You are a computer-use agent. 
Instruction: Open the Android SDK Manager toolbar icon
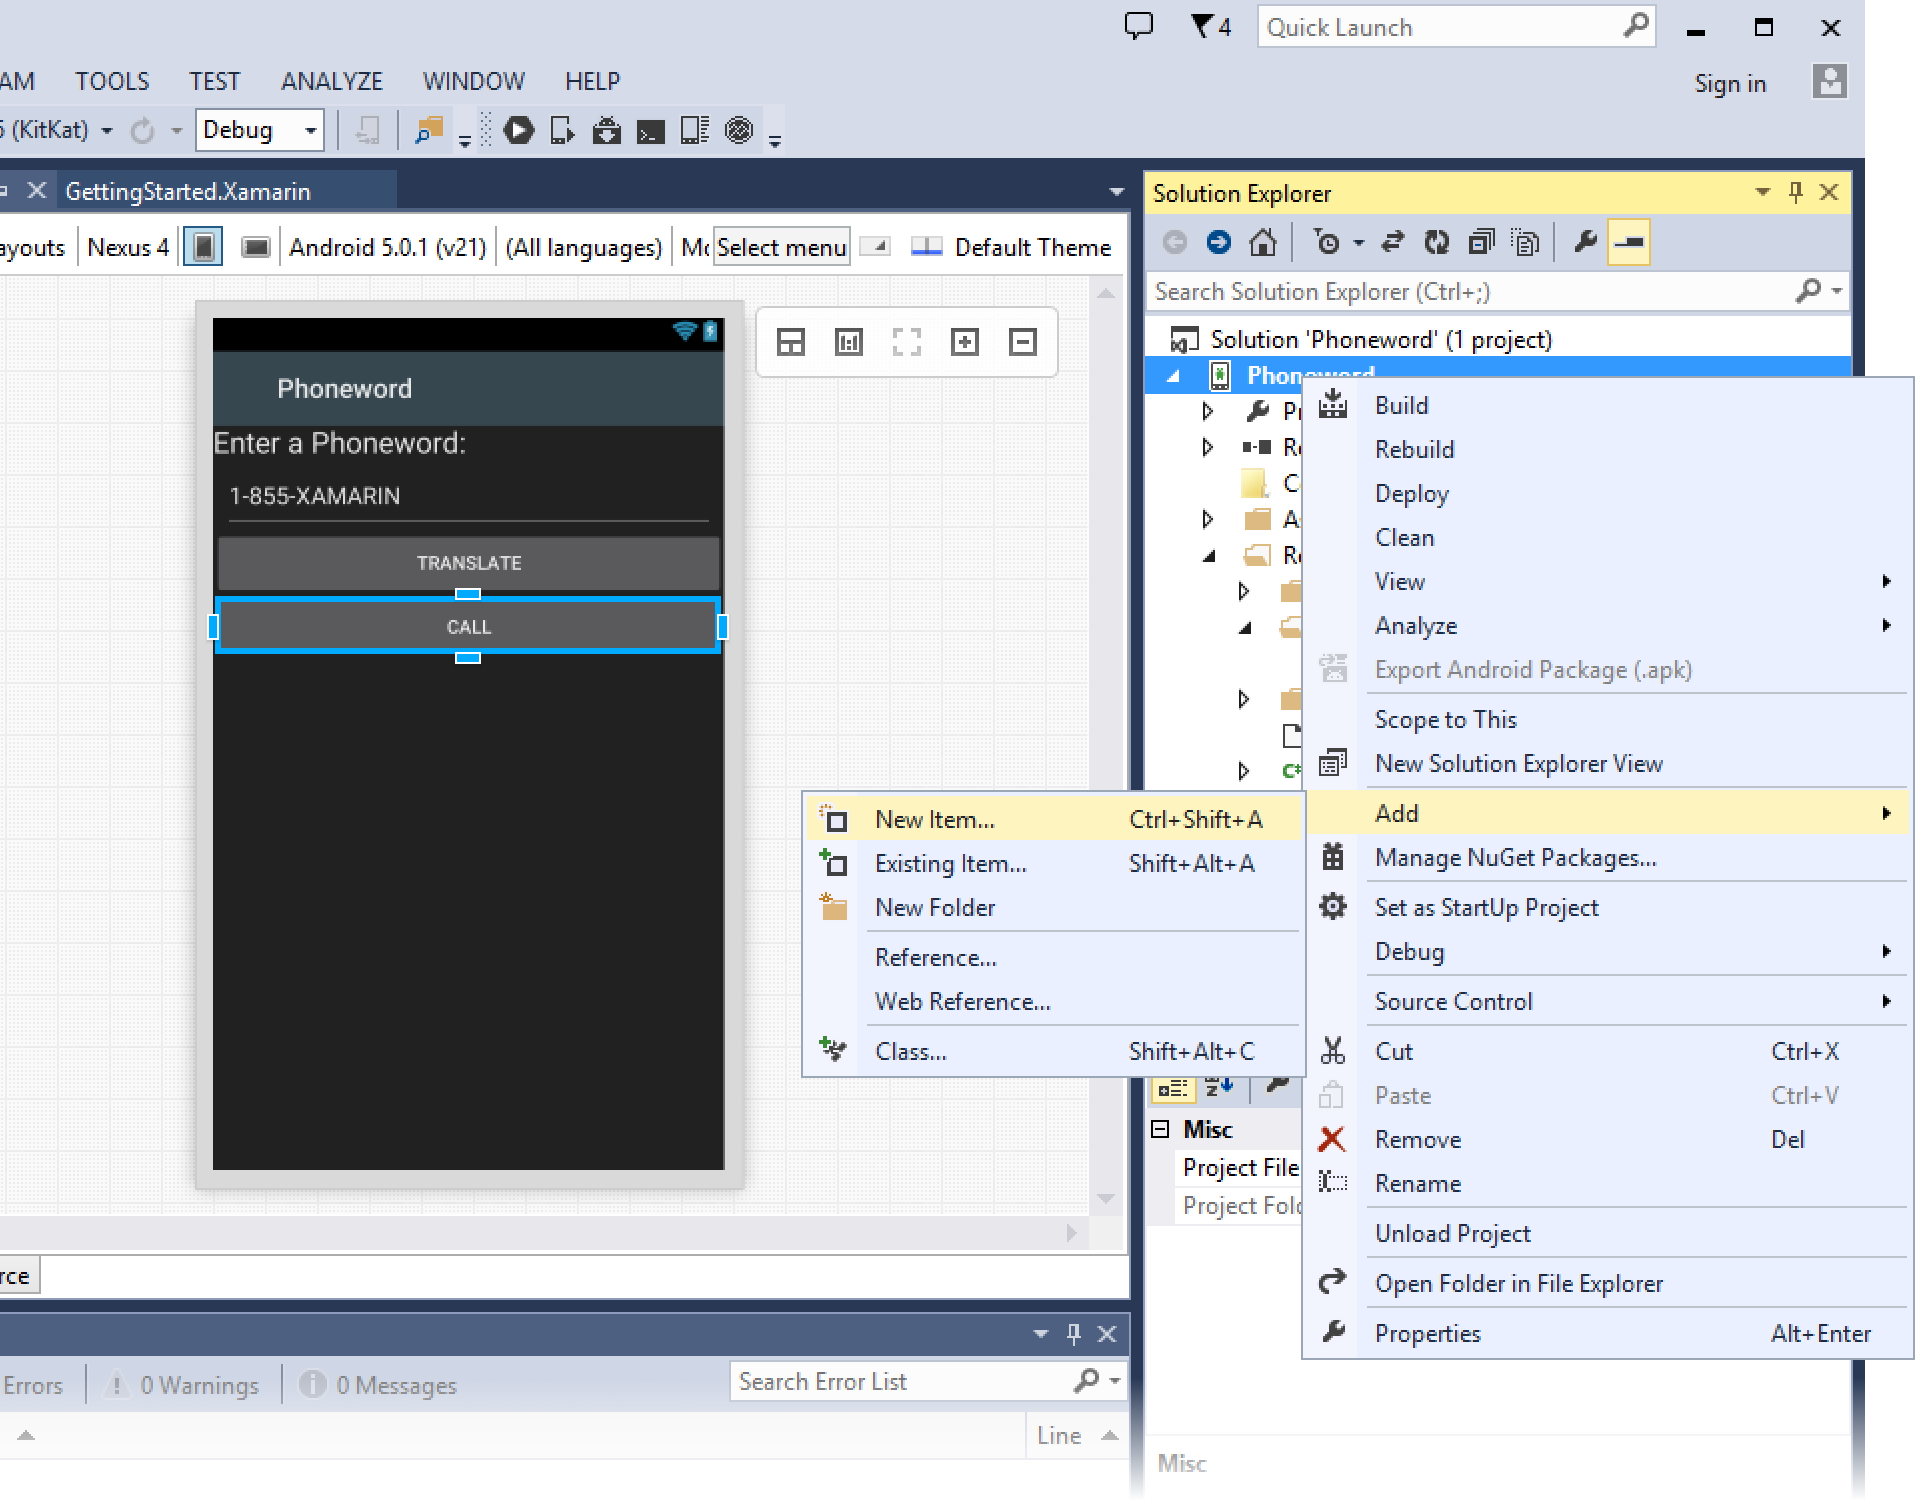[606, 130]
